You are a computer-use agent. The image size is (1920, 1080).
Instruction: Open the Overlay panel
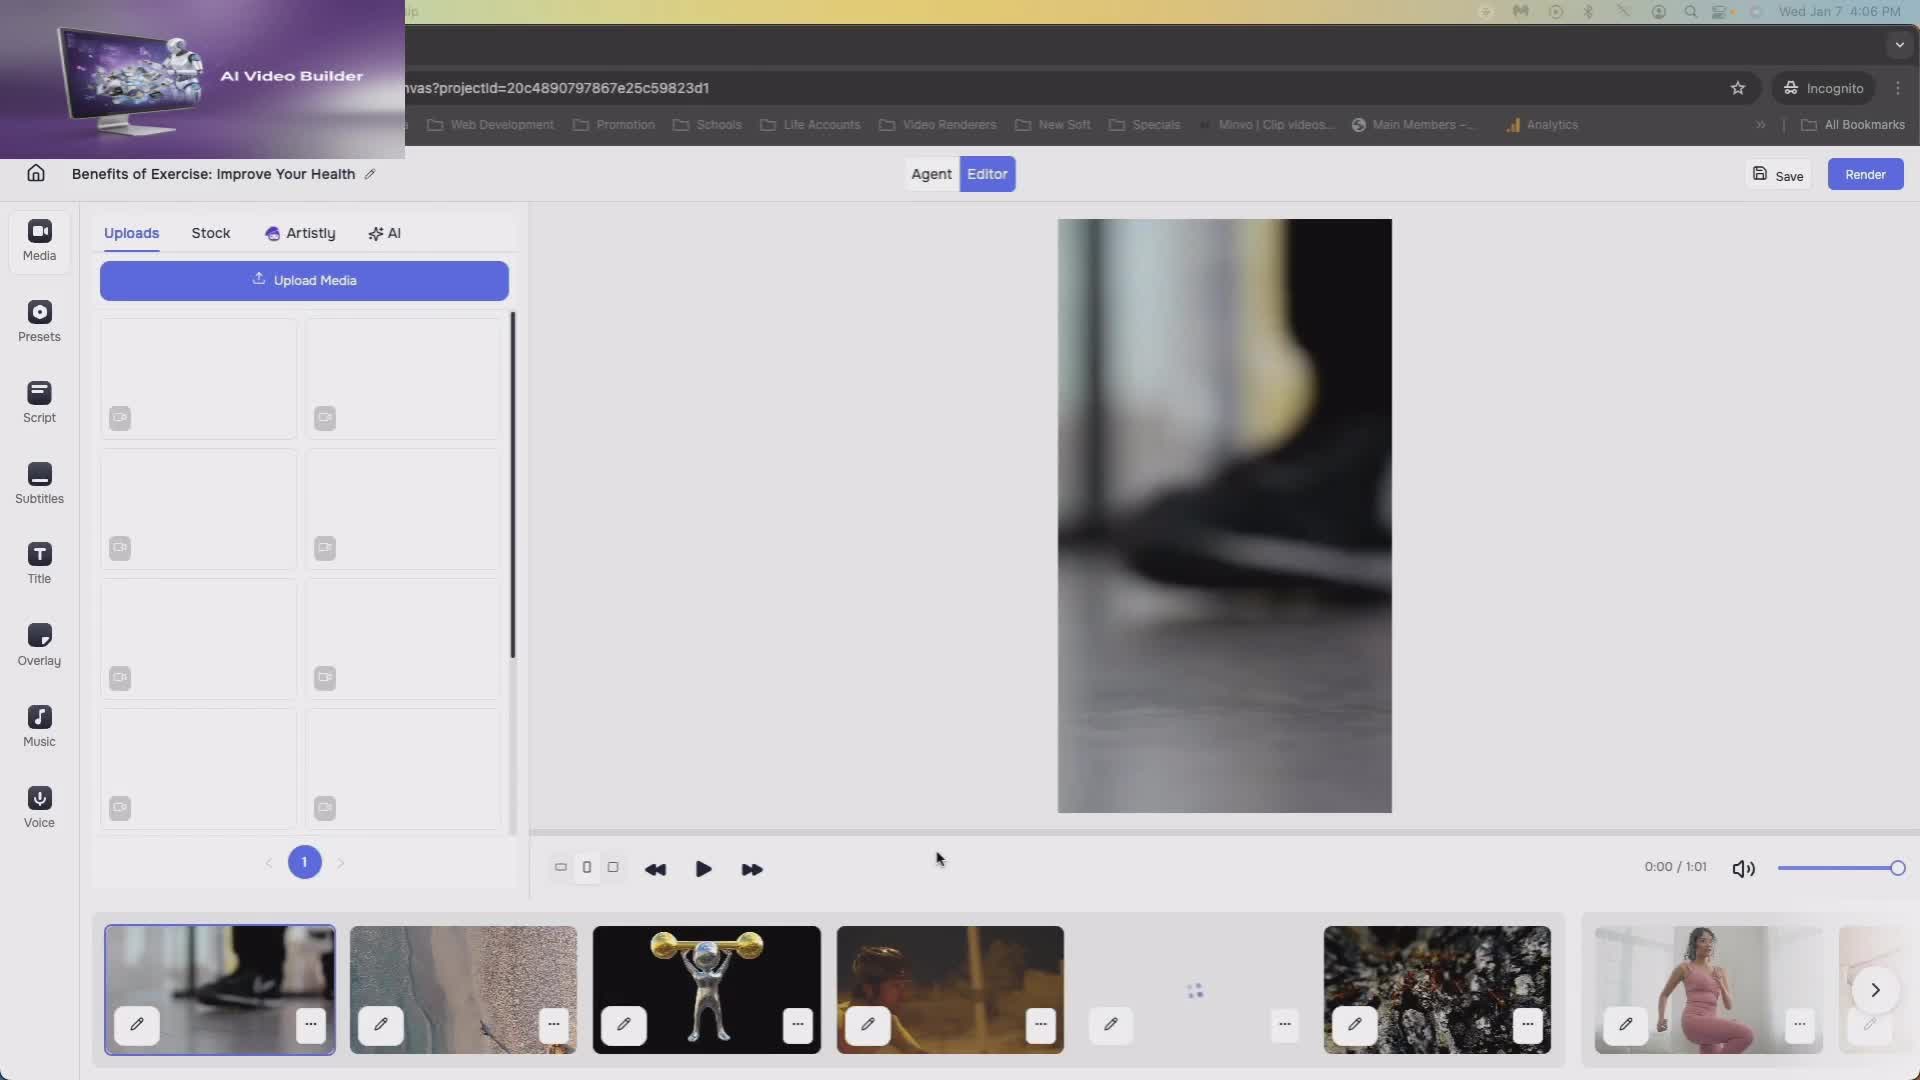(39, 645)
